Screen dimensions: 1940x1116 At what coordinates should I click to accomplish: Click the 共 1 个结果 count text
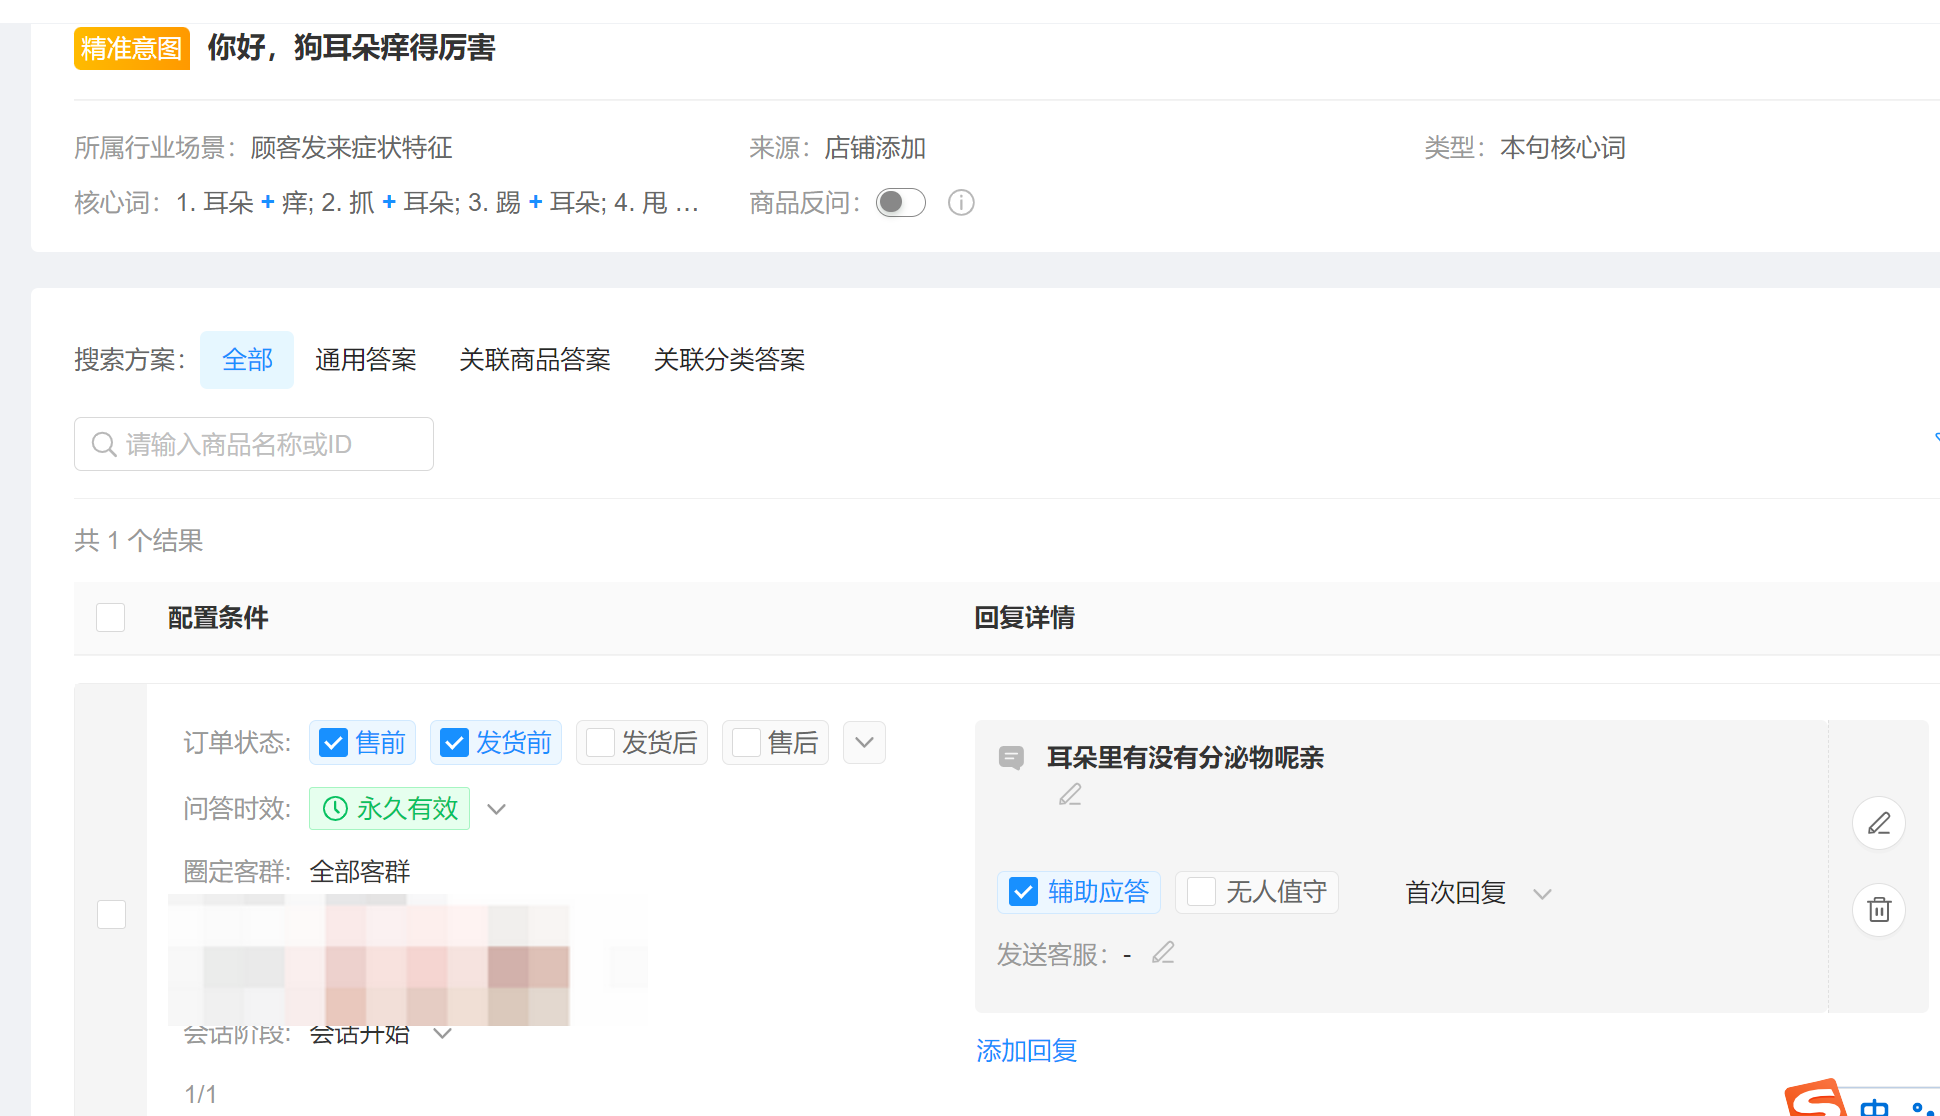pos(139,541)
